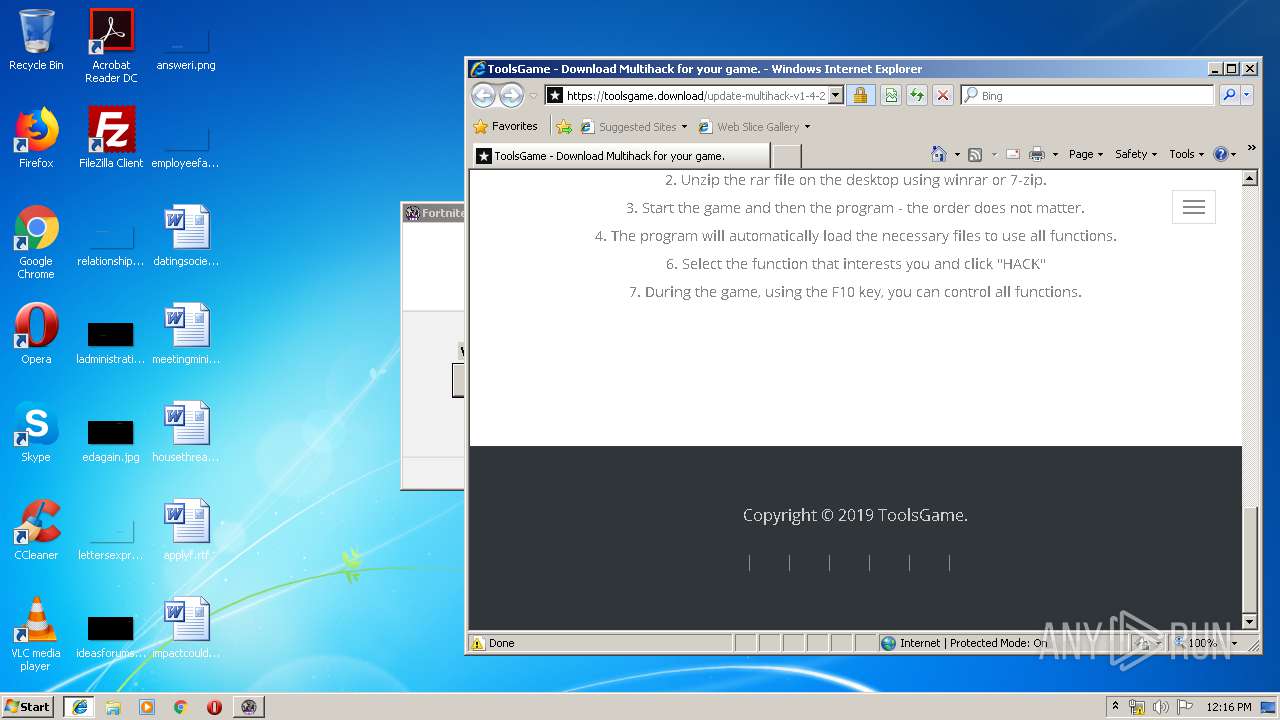
Task: Show more command bar items chevron
Action: point(1251,148)
